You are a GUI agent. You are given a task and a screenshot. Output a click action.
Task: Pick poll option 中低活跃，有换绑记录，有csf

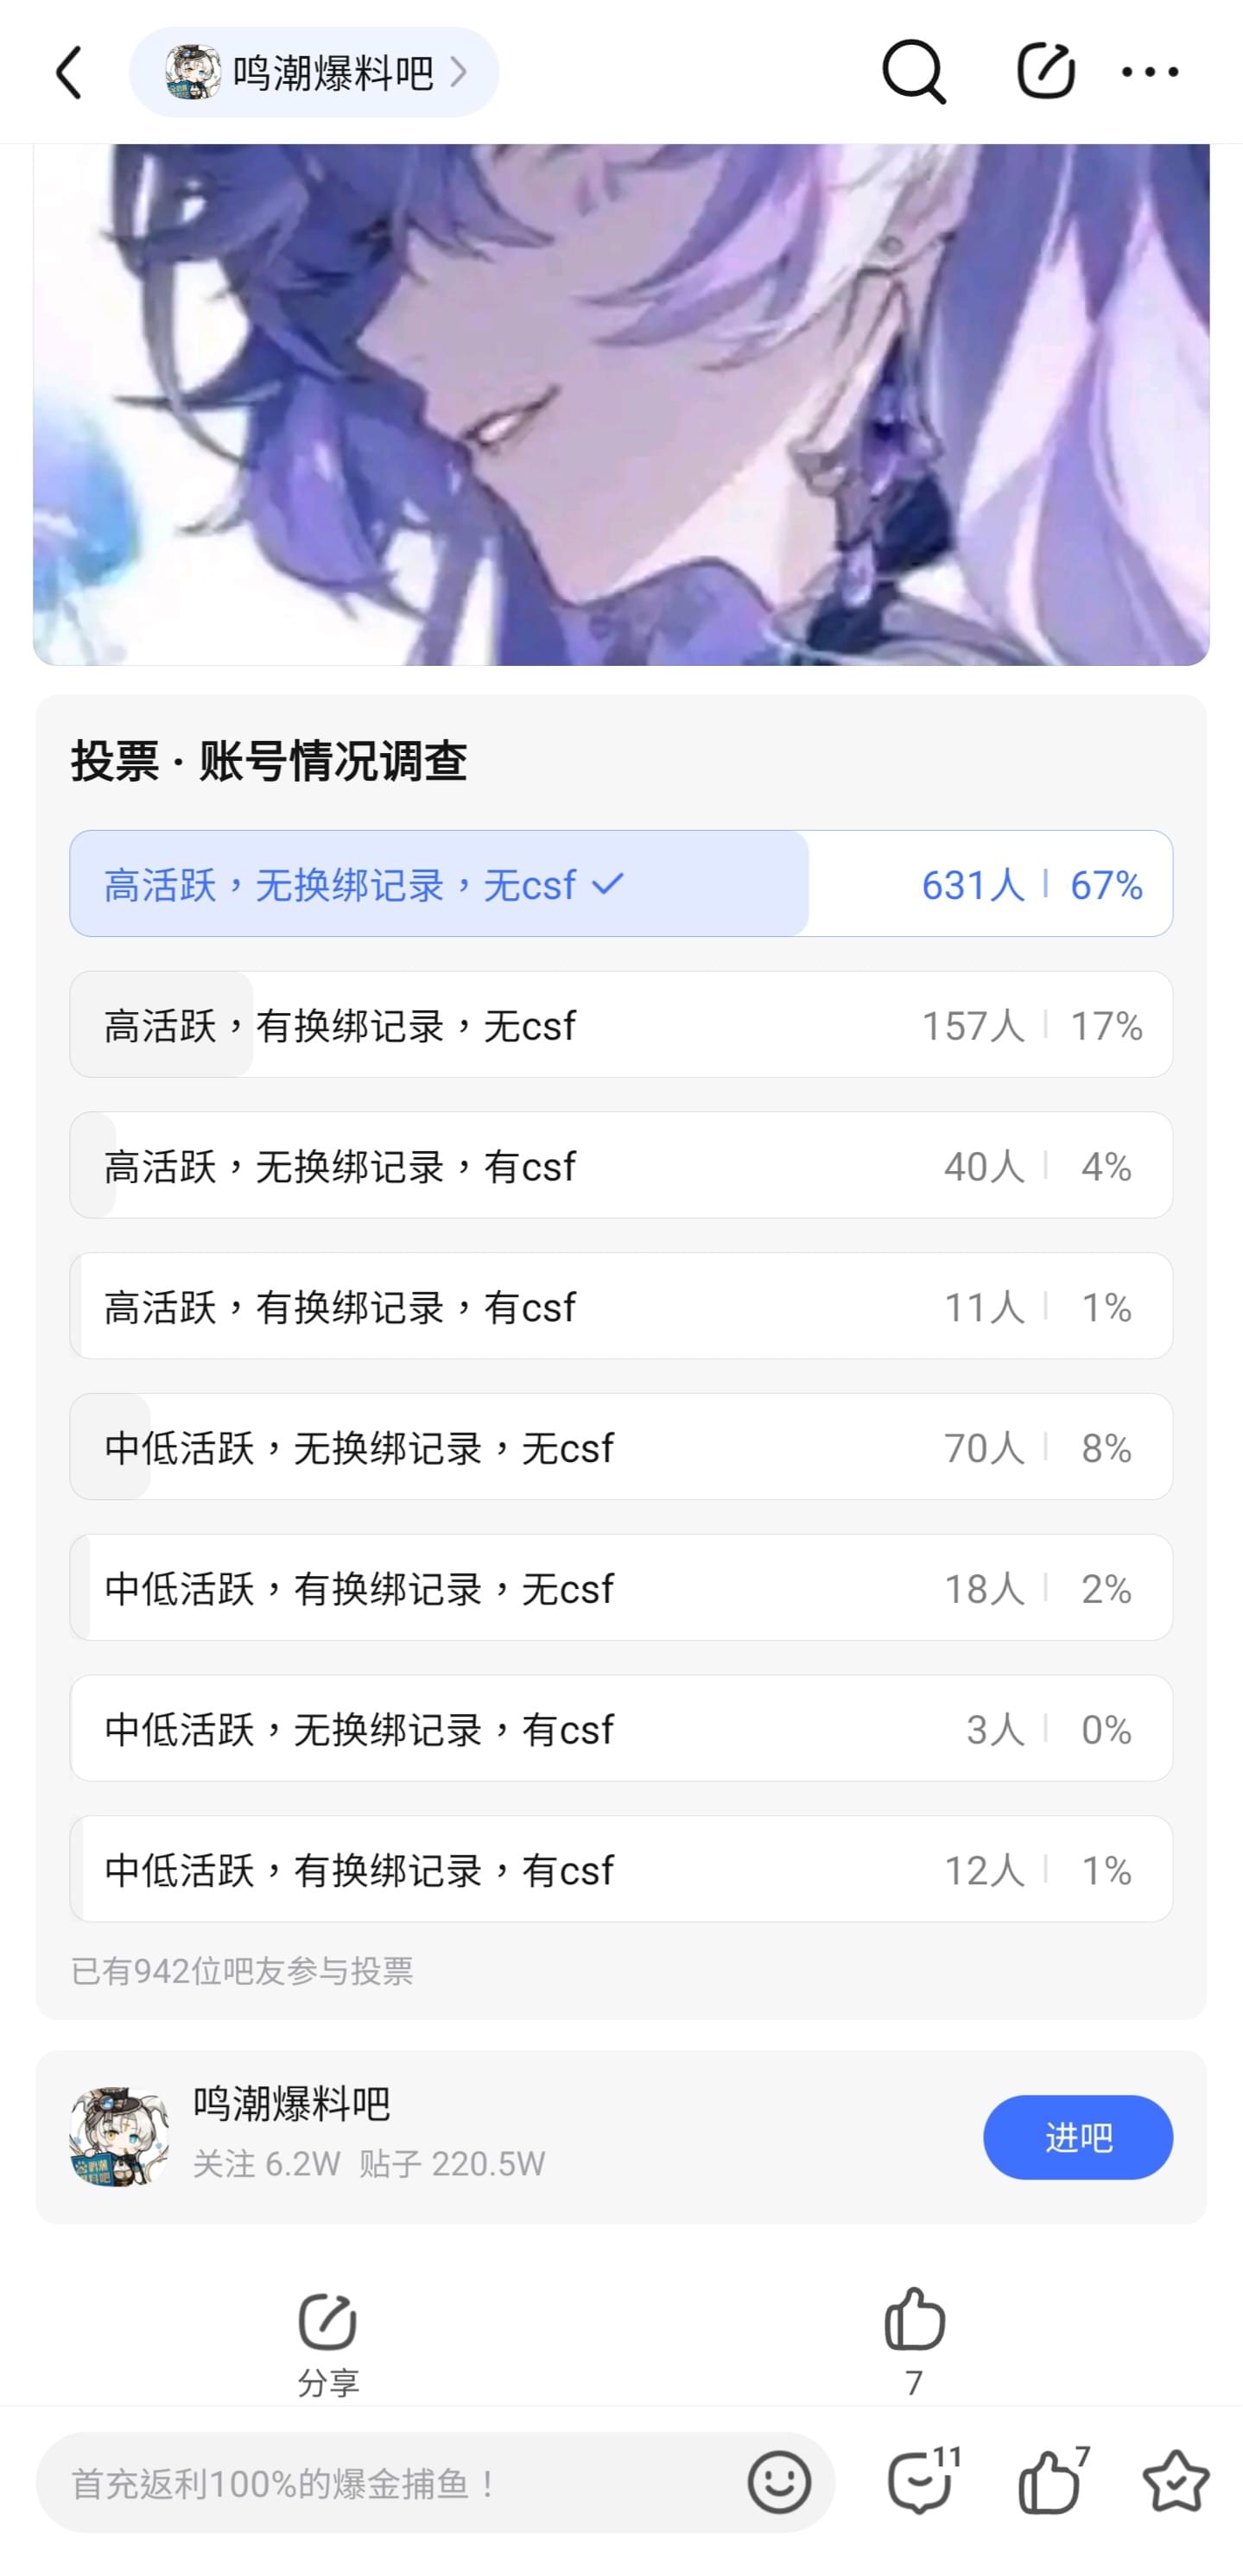coord(621,1869)
